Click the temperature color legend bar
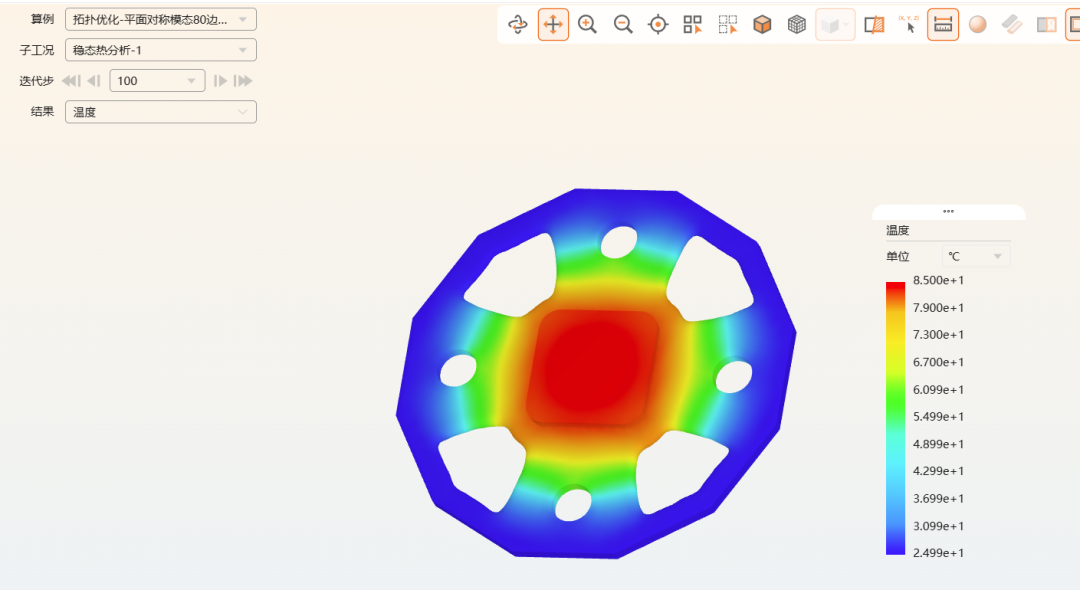1080x590 pixels. [895, 418]
